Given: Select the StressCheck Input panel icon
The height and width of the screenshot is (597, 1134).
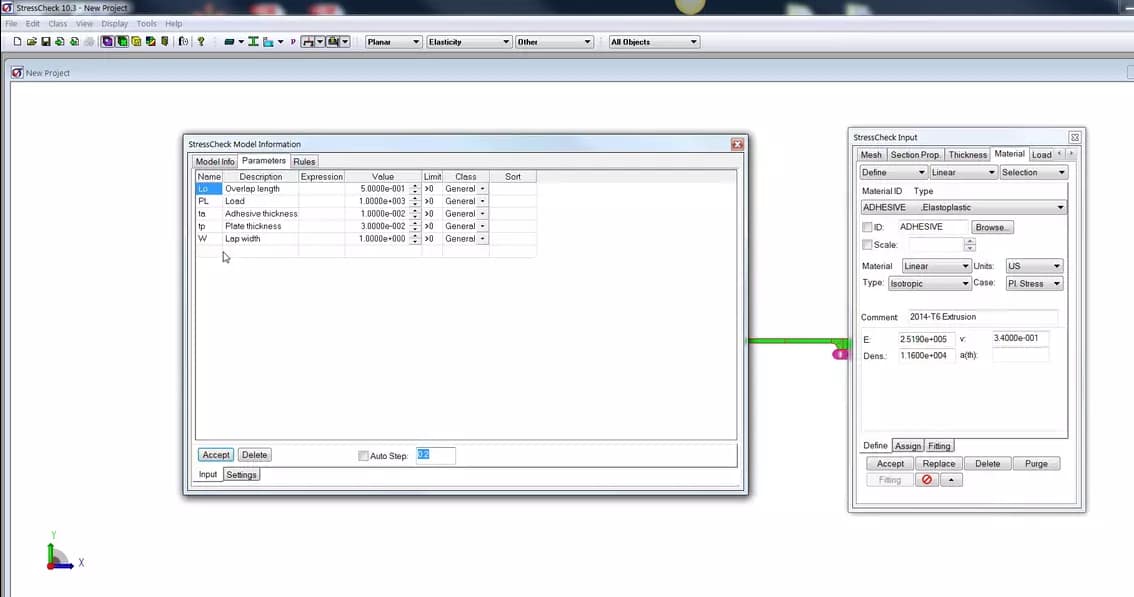Looking at the screenshot, I should click(123, 41).
